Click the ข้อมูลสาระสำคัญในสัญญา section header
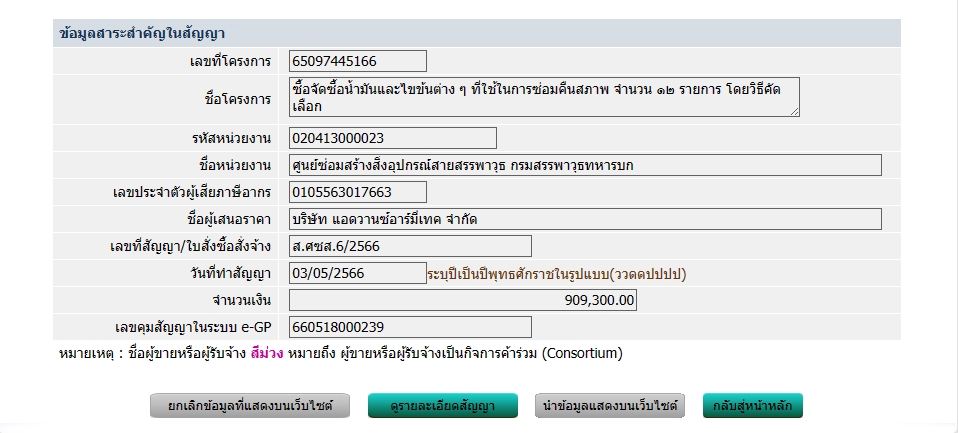The height and width of the screenshot is (433, 958). coord(140,33)
